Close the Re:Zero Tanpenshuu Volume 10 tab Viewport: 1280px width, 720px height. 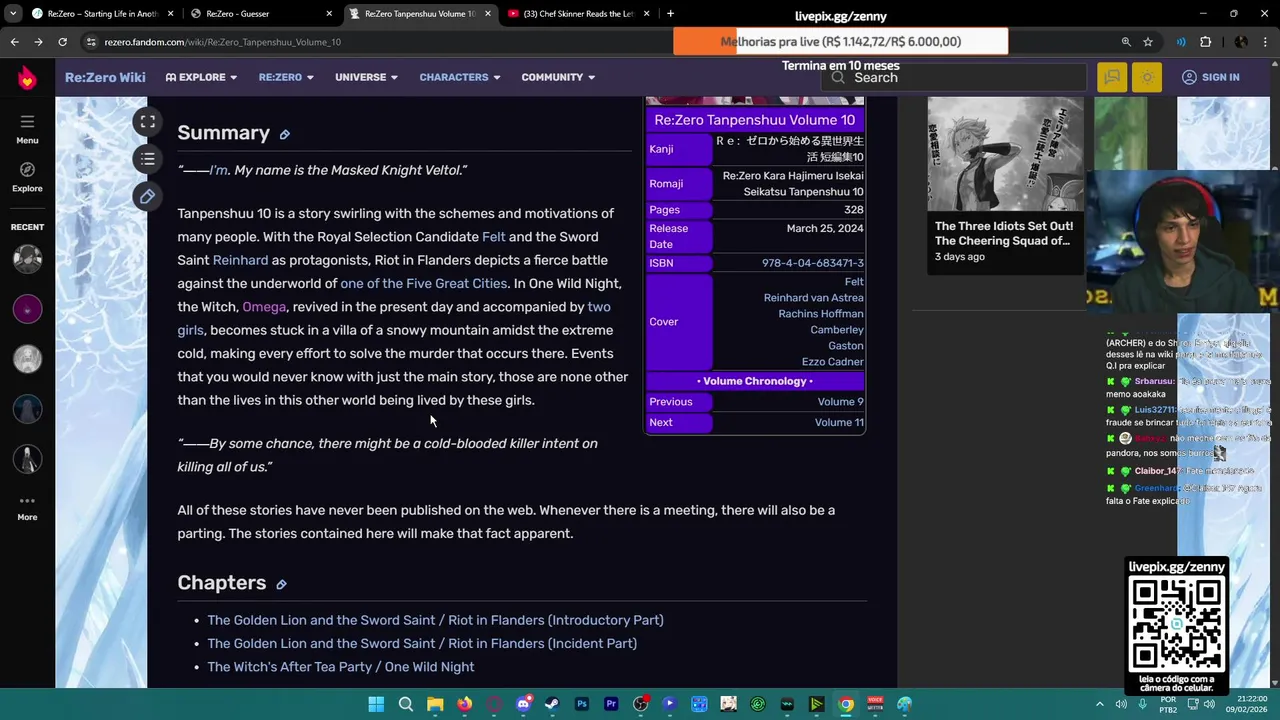487,14
